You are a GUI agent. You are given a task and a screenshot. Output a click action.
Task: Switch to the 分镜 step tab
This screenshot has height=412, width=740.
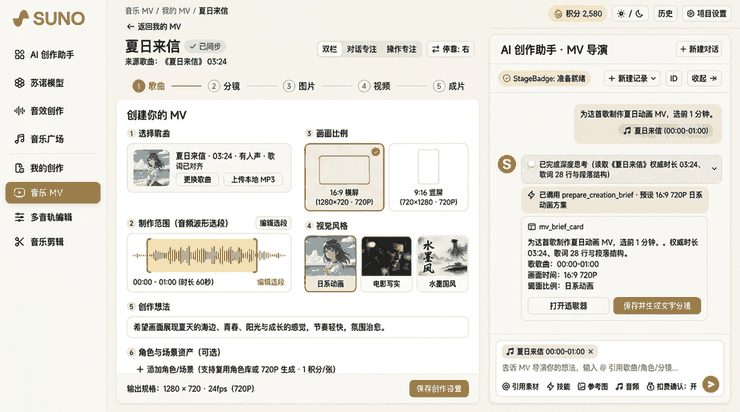point(225,86)
